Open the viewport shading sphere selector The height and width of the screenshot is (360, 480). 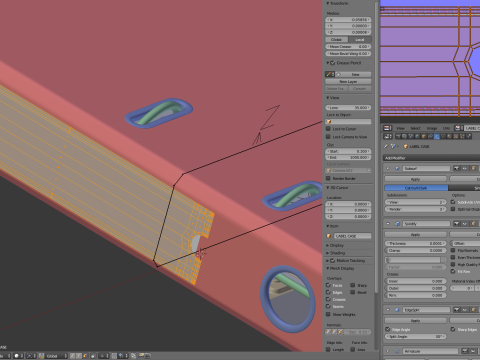[18, 356]
